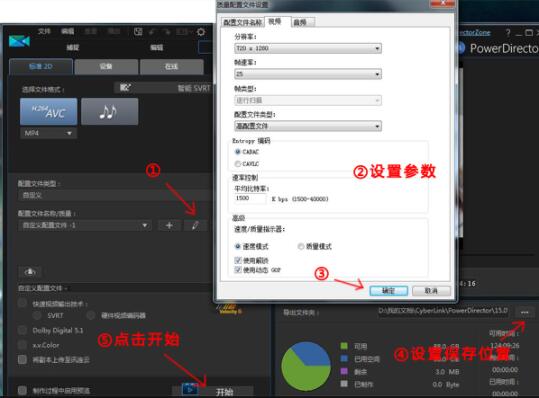The height and width of the screenshot is (398, 539).
Task: Click the redo arrow in PowerDirector toolbar
Action: (x=167, y=32)
